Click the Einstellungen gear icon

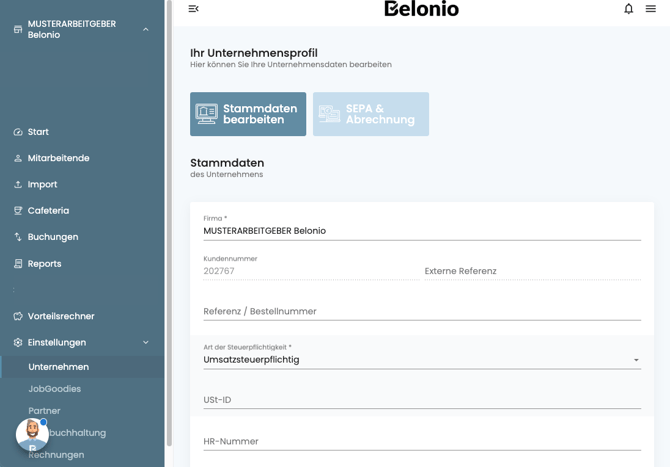(18, 343)
